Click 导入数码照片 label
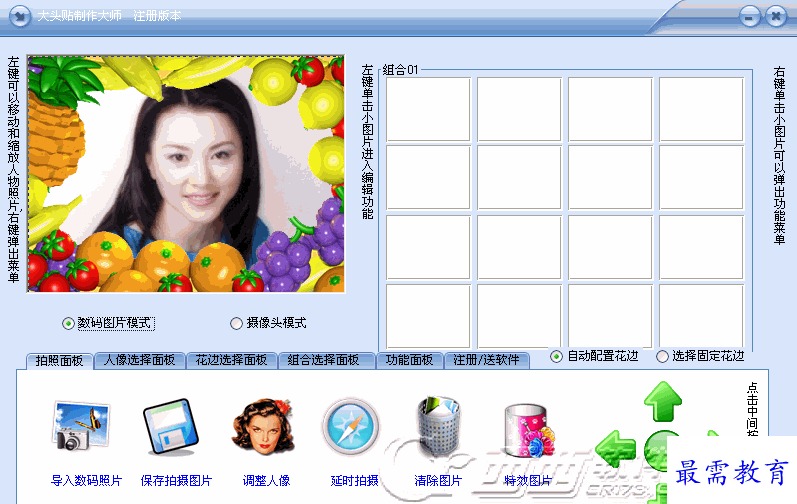The image size is (797, 504). (x=87, y=481)
